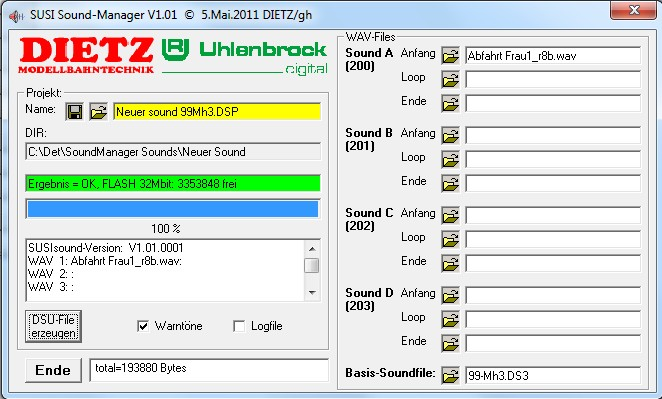Image resolution: width=662 pixels, height=399 pixels.
Task: Click the empty Sound C Loop field
Action: (553, 239)
